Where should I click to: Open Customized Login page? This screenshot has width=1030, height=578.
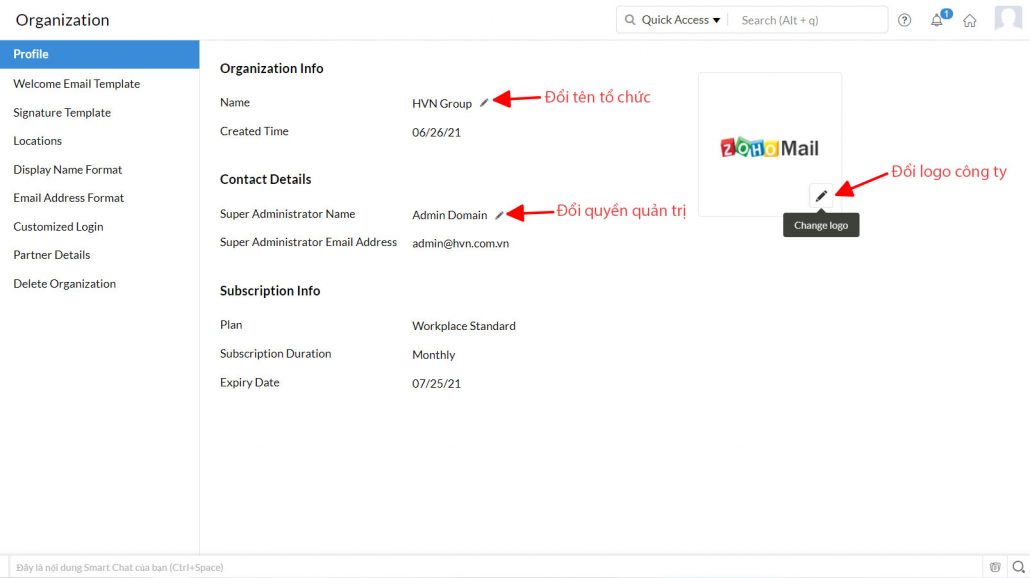point(58,227)
